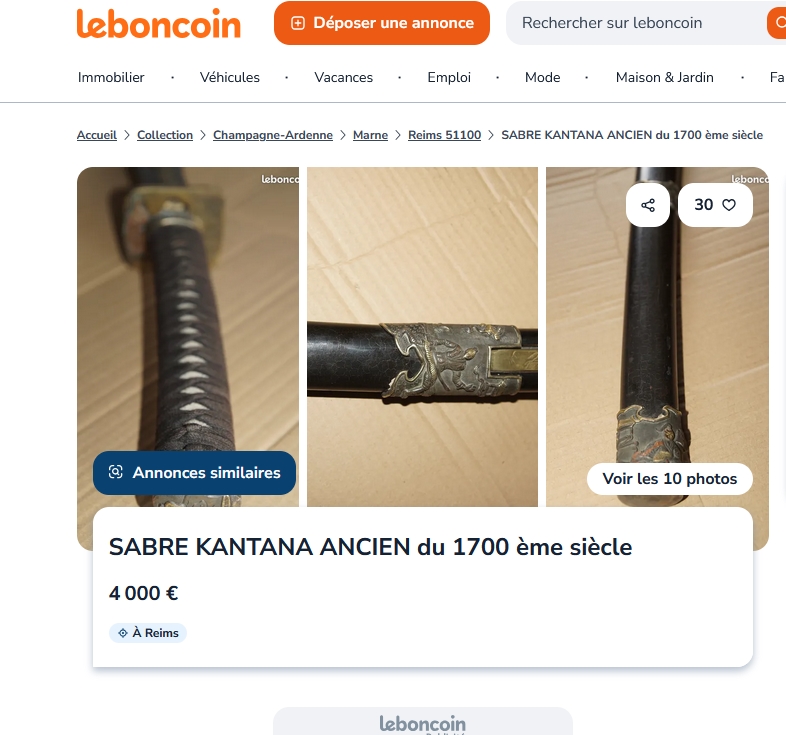Open Maison & Jardin category
The height and width of the screenshot is (735, 786).
pos(664,77)
